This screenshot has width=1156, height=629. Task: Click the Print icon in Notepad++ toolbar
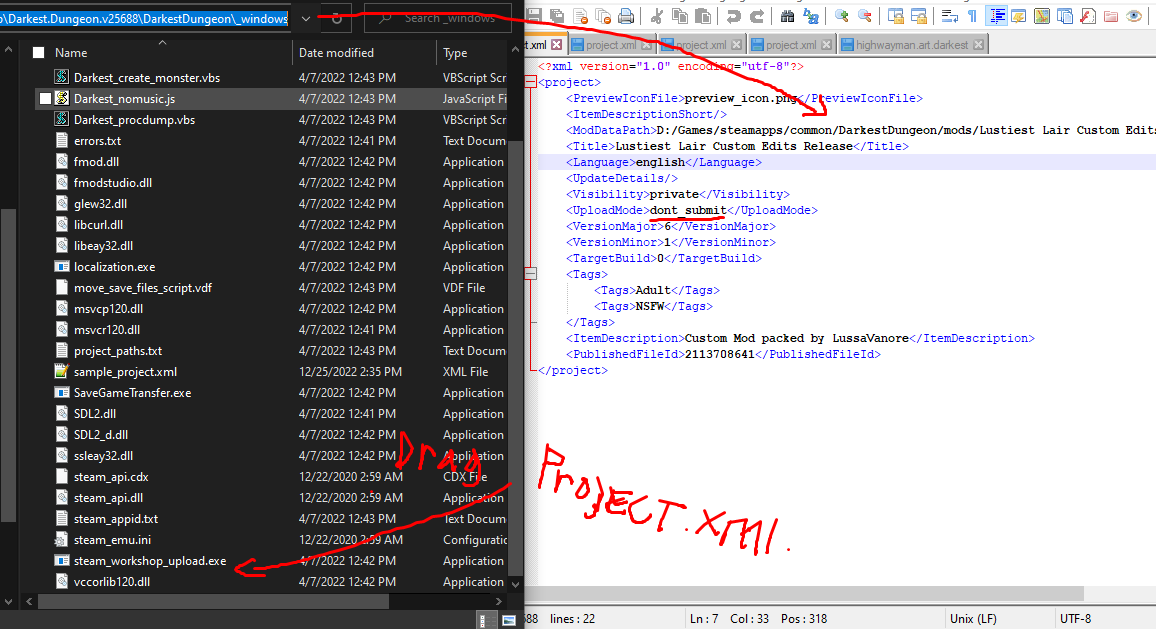pos(625,16)
